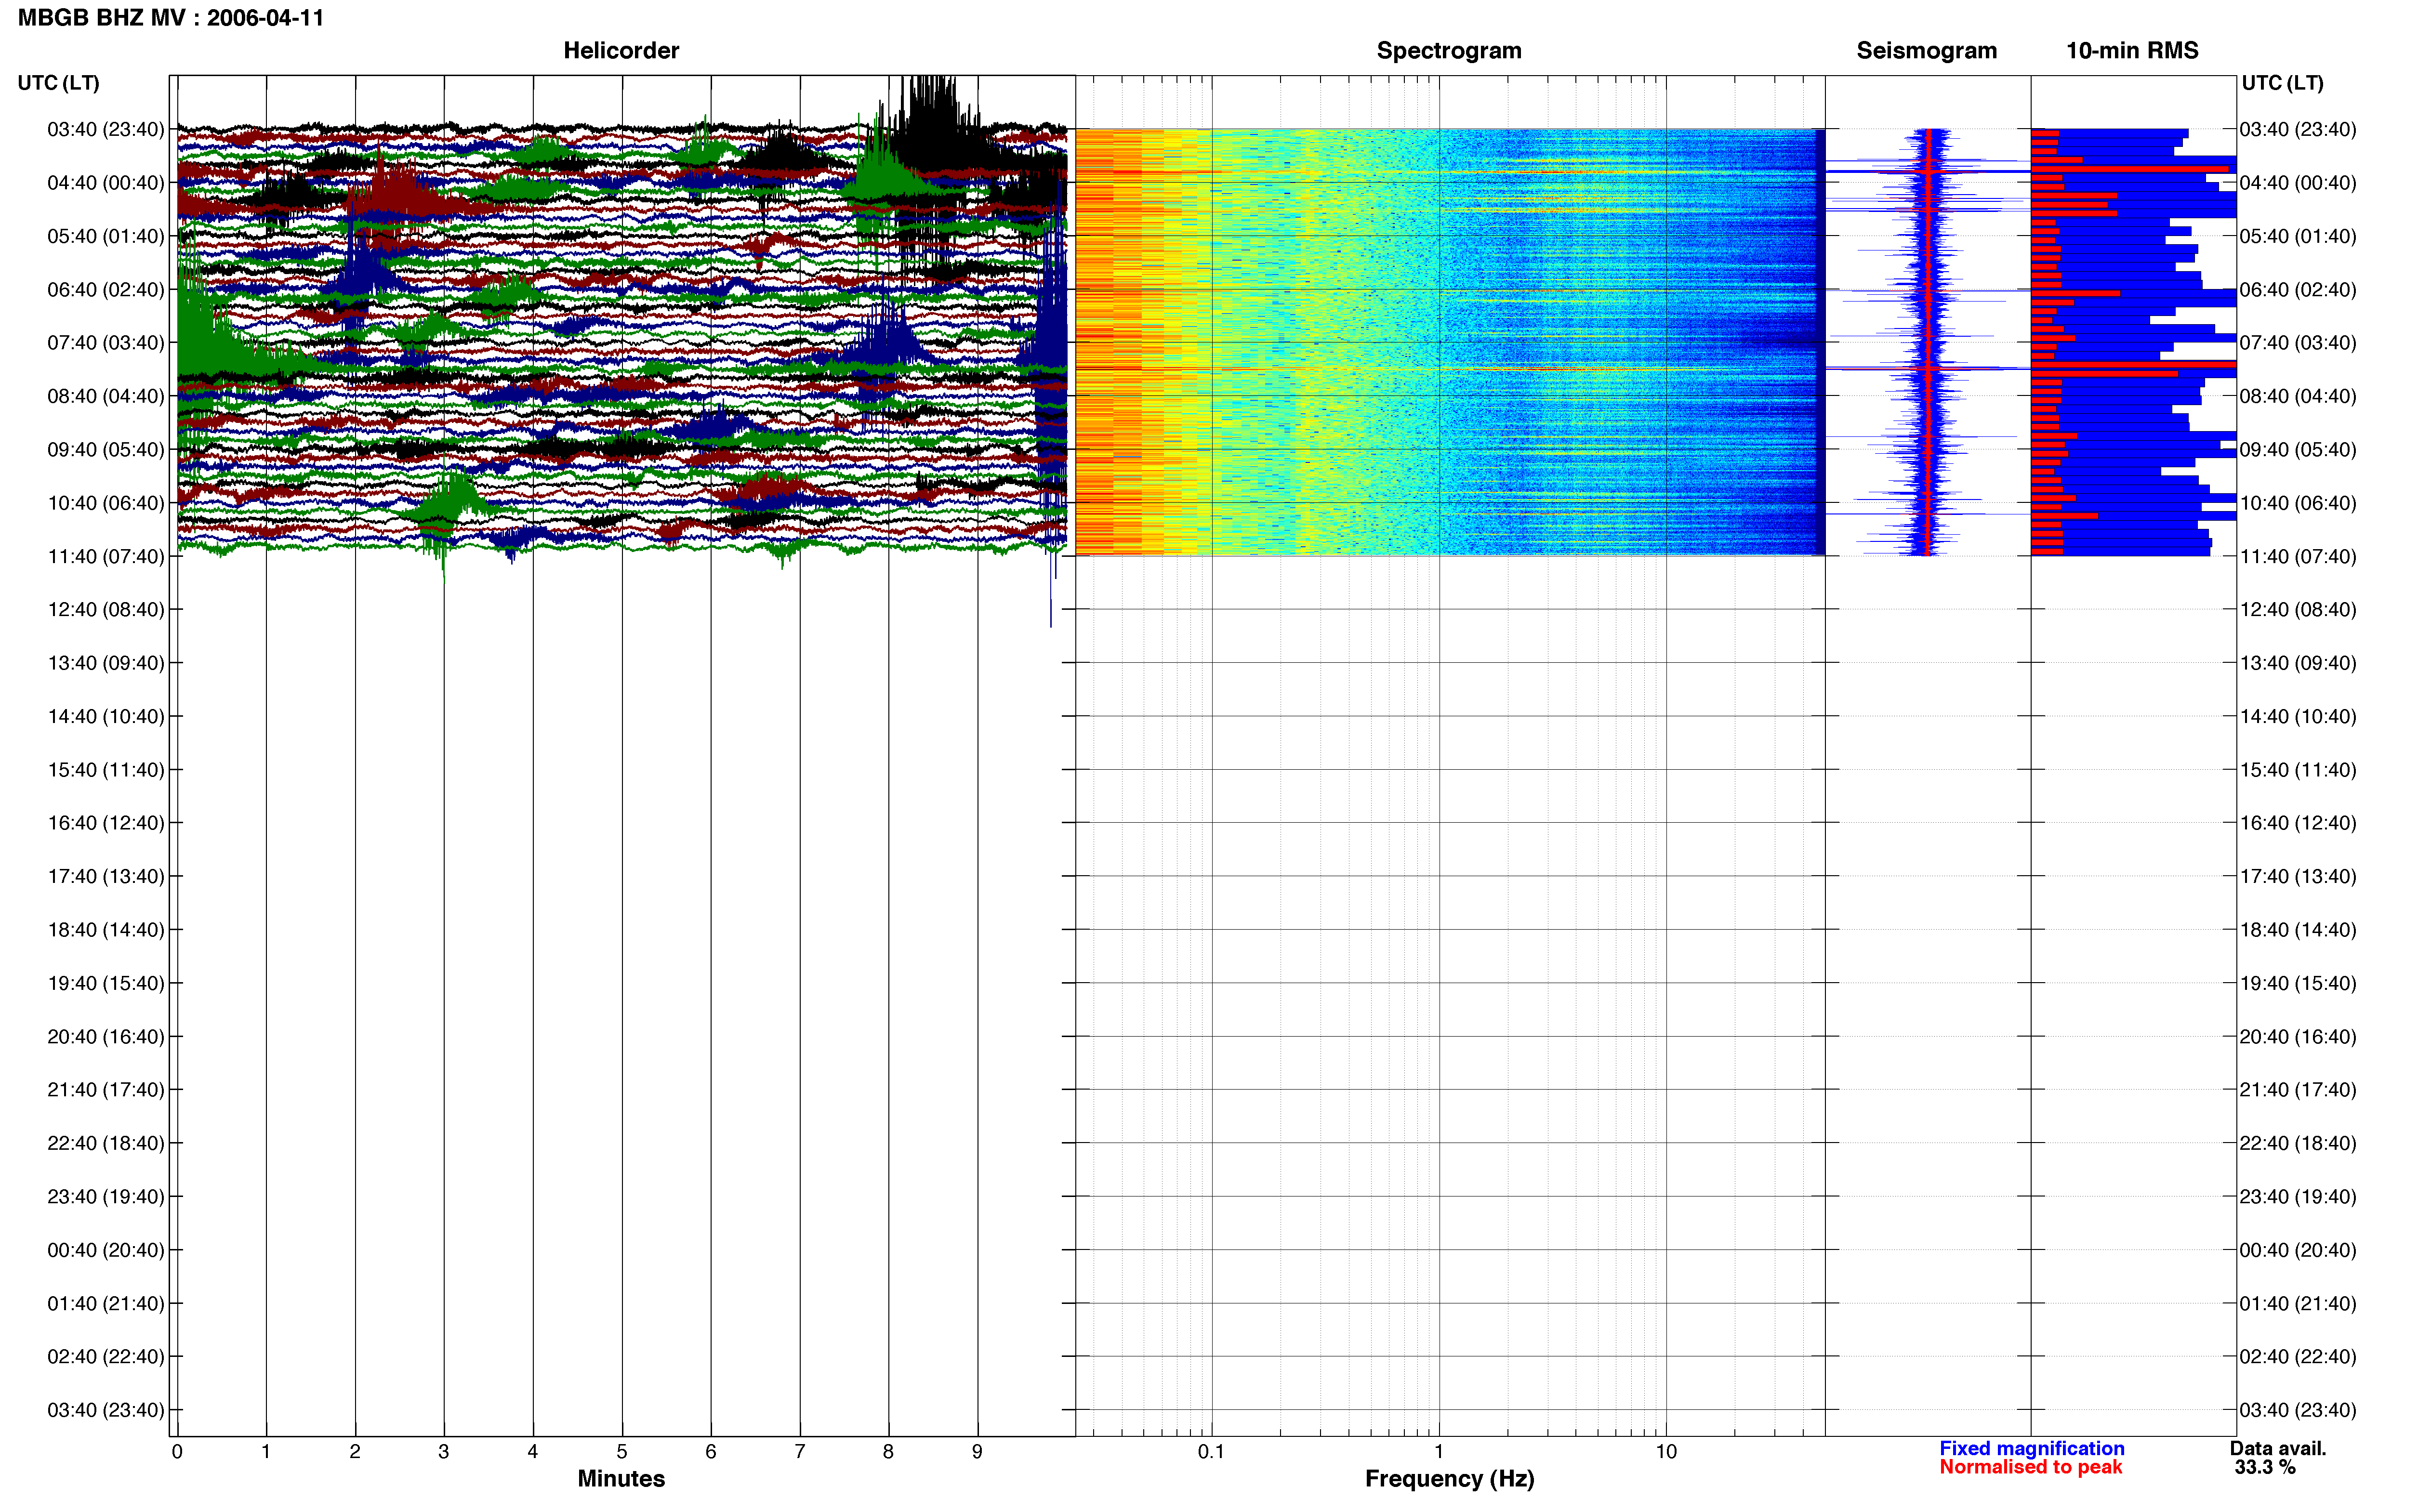This screenshot has height=1512, width=2418.
Task: Click the 'UTC (LT)' header beside the Helicorder
Action: click(59, 83)
